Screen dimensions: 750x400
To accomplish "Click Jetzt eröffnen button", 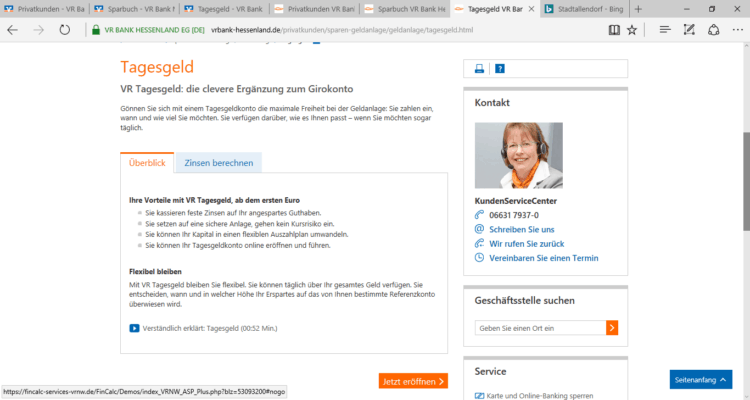I will point(413,381).
